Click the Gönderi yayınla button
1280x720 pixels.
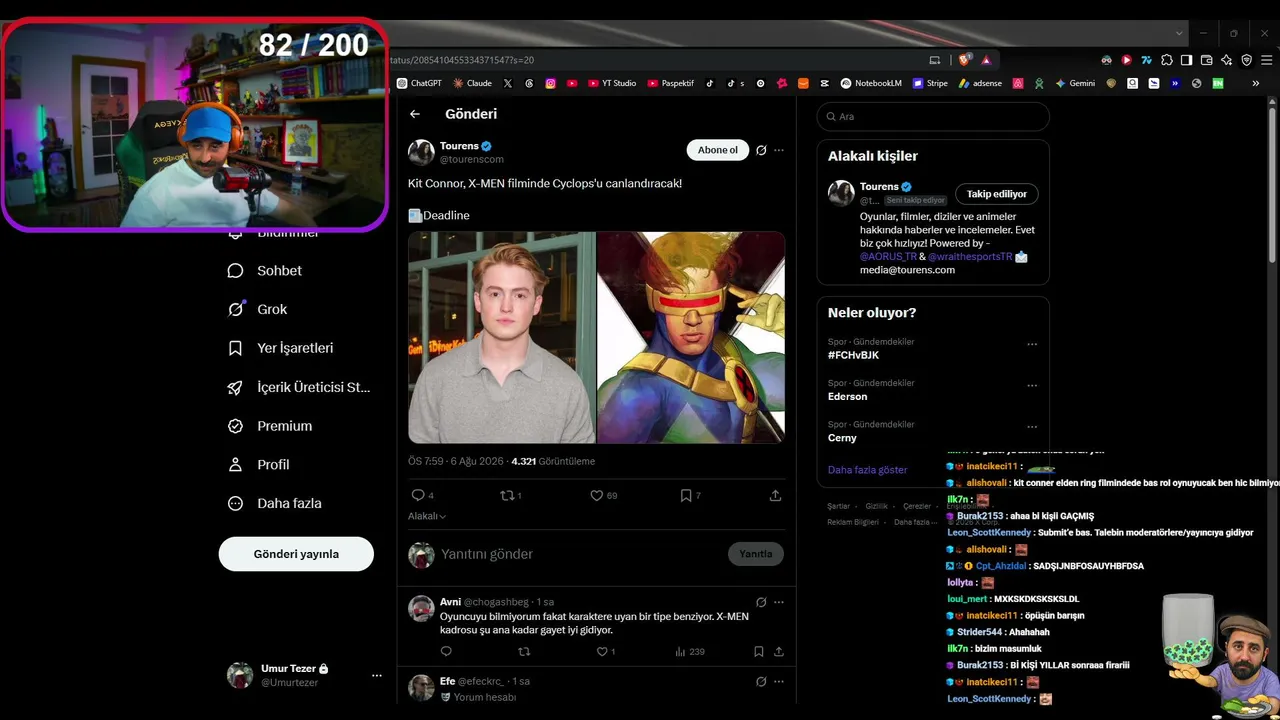296,554
